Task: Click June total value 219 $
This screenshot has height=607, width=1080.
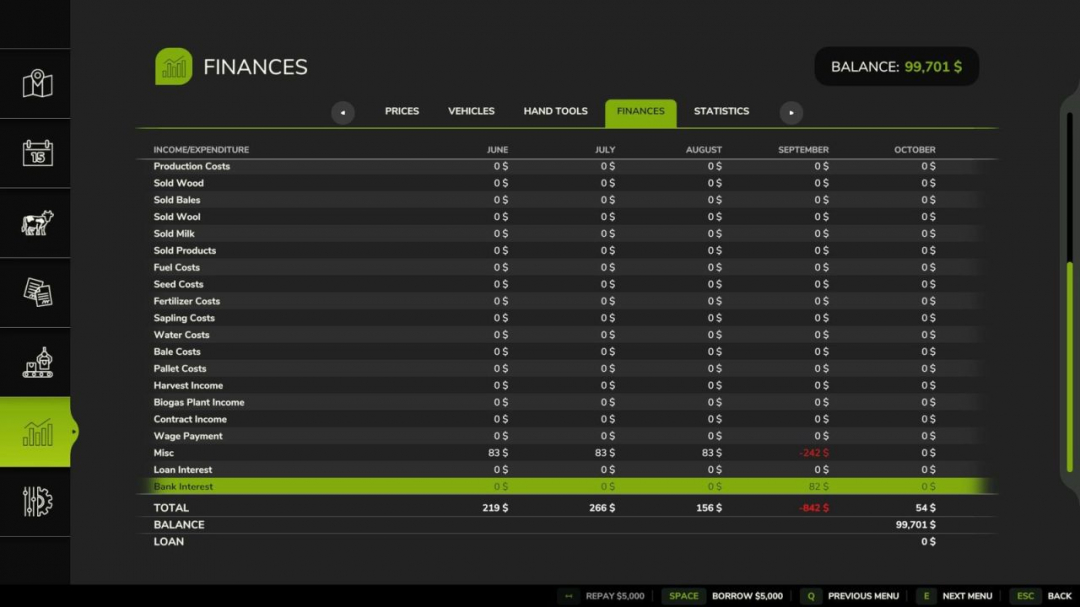Action: point(495,508)
